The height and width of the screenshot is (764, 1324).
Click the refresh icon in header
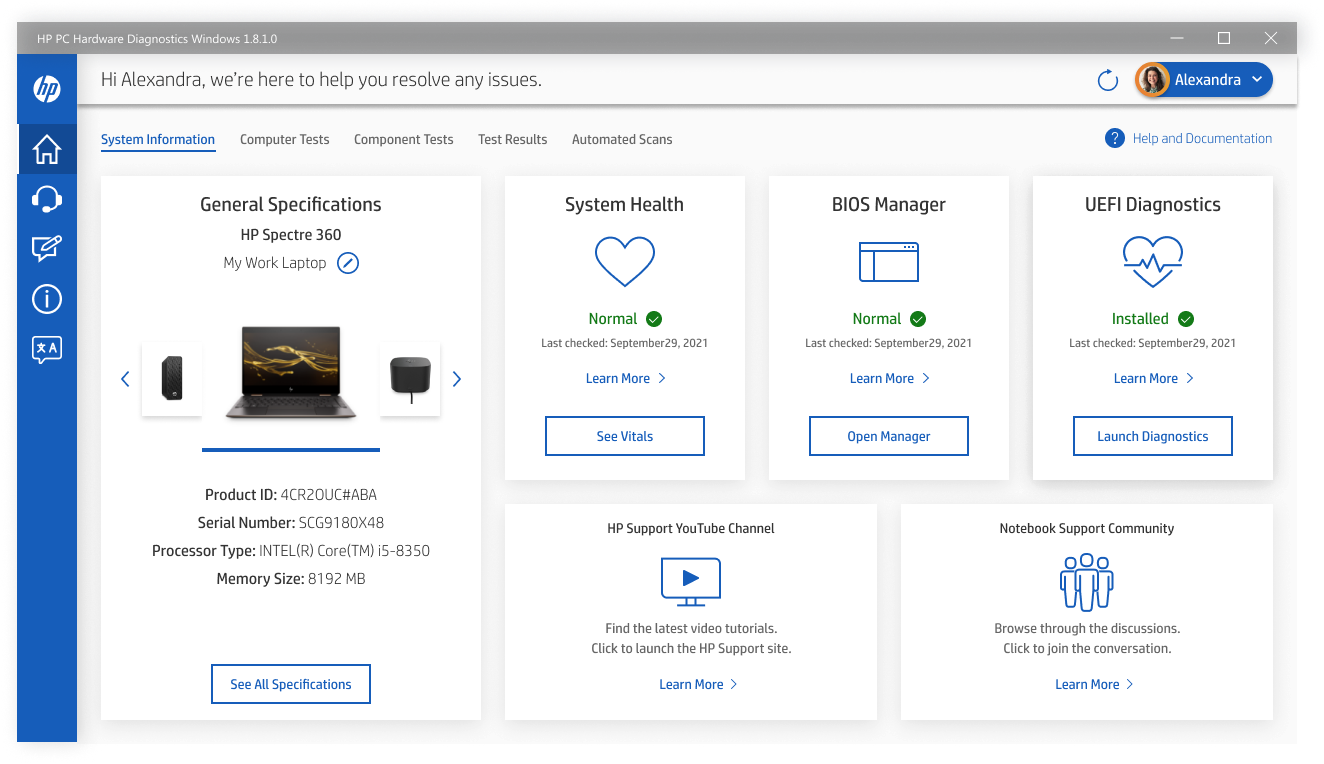coord(1108,80)
